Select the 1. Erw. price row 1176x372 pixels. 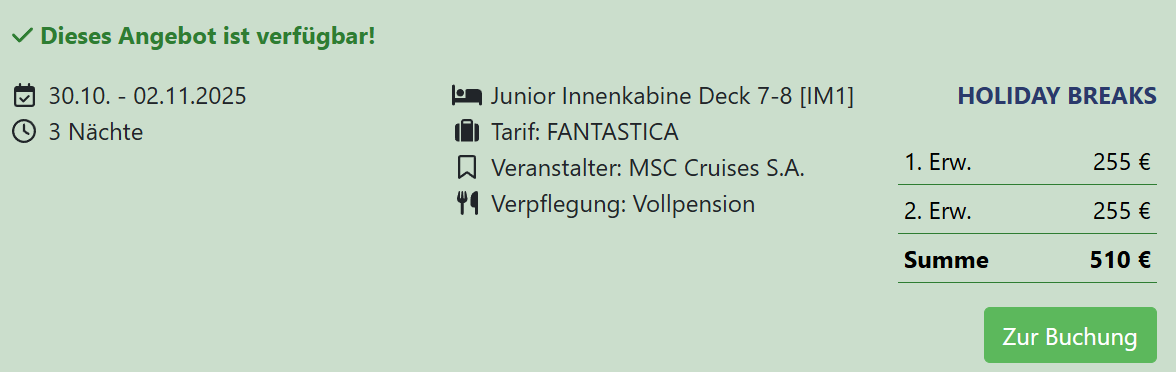1028,162
